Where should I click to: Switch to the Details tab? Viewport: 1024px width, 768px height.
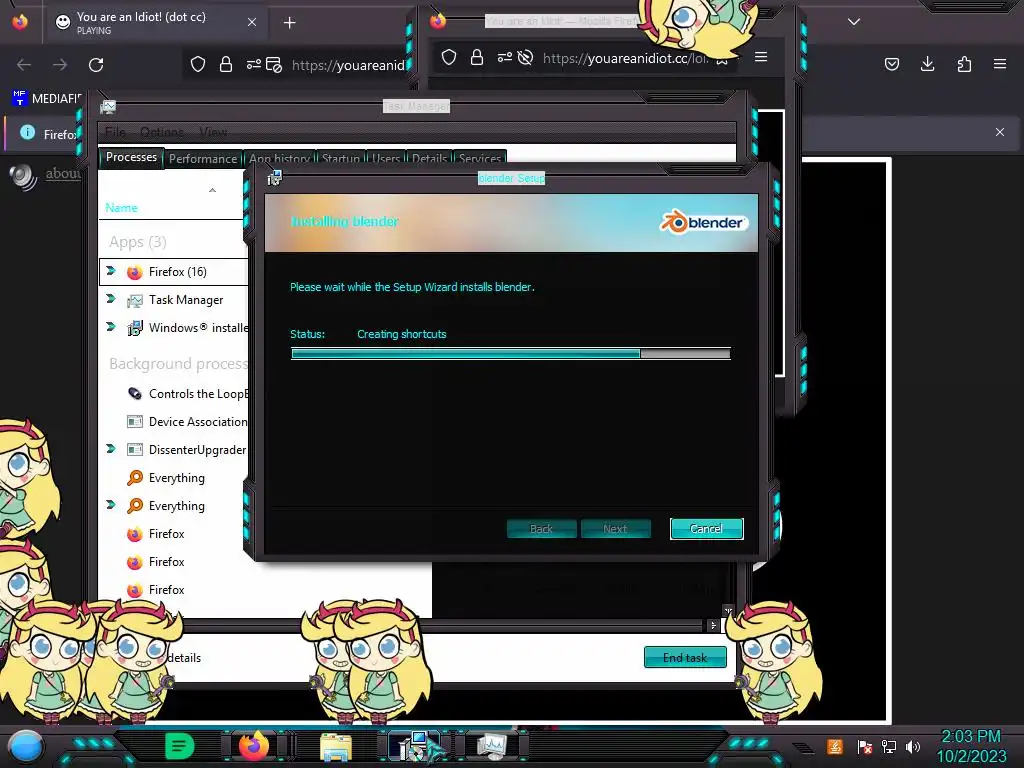[x=429, y=159]
